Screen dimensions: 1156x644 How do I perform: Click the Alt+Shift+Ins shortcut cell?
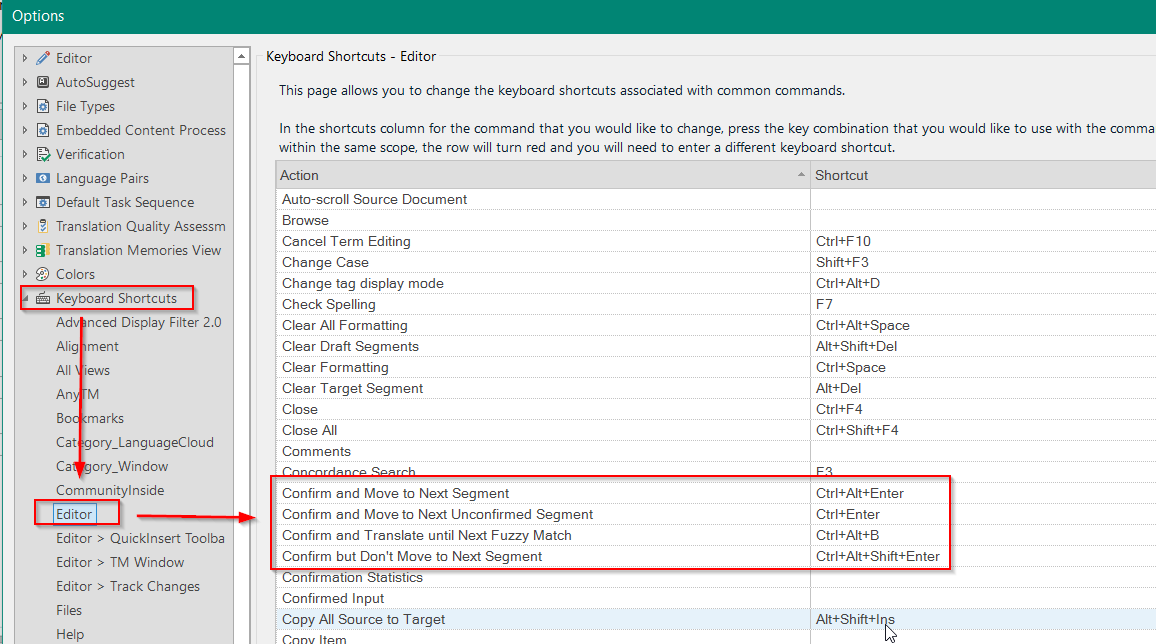[983, 620]
